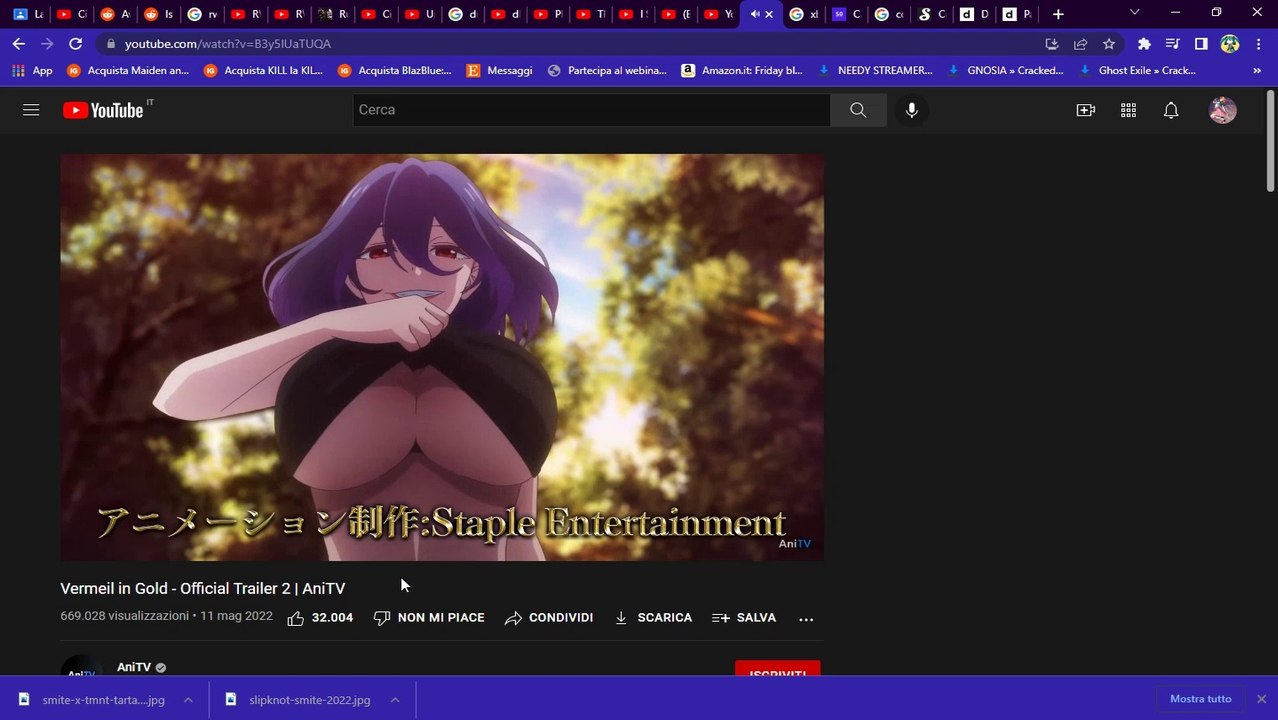Bookmark this page with the star
This screenshot has width=1278, height=720.
(x=1108, y=44)
